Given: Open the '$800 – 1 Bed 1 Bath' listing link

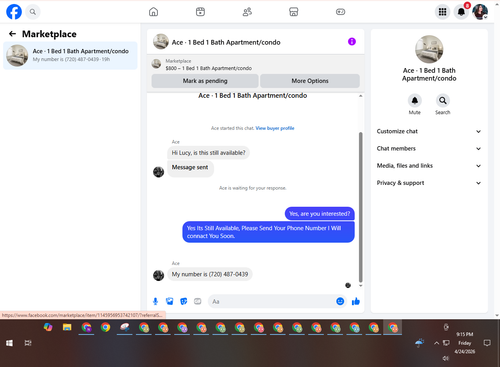Looking at the screenshot, I should (209, 68).
